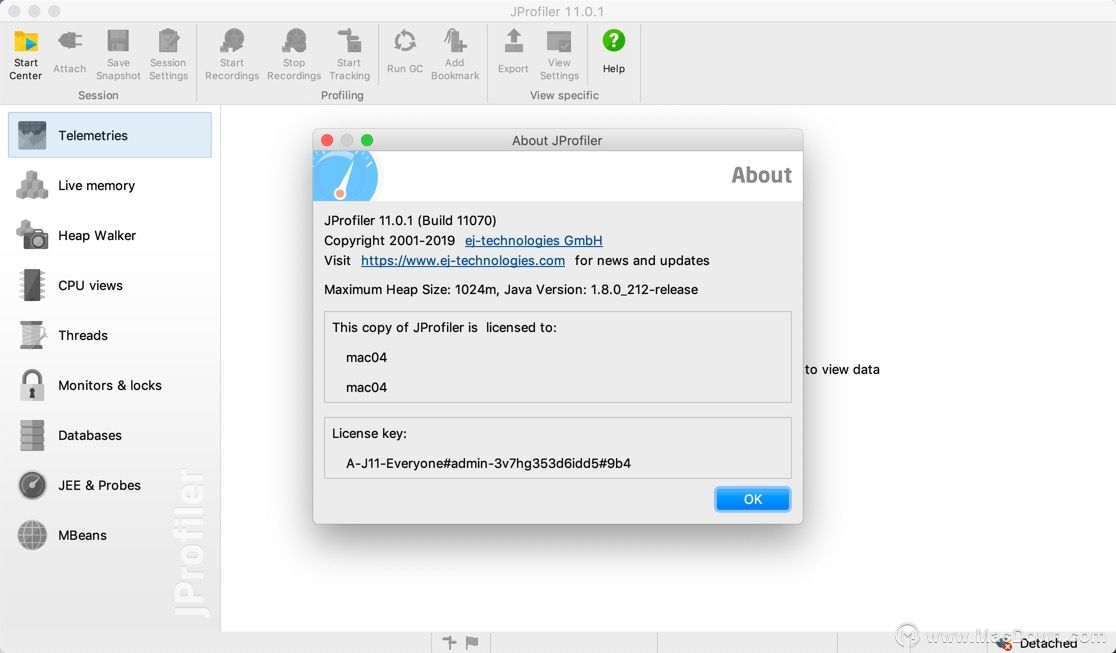The height and width of the screenshot is (653, 1116).
Task: Open the ej-technologies GmbH link
Action: tap(534, 241)
